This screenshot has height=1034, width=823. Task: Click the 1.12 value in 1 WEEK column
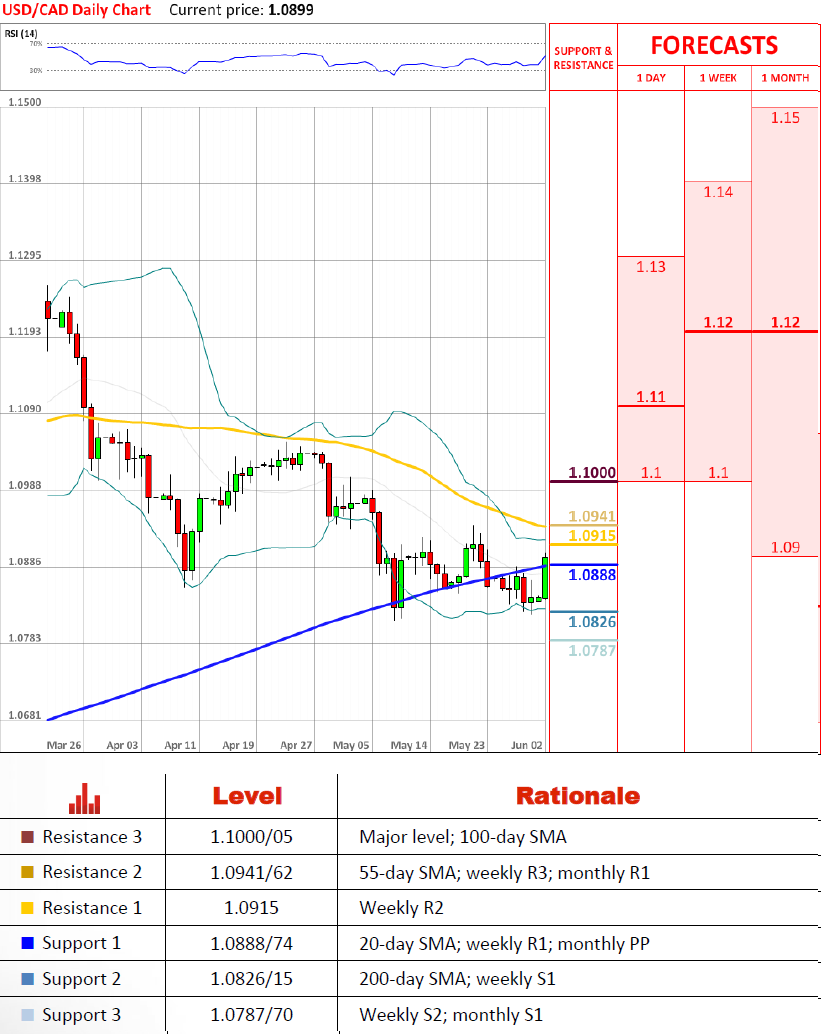click(717, 322)
